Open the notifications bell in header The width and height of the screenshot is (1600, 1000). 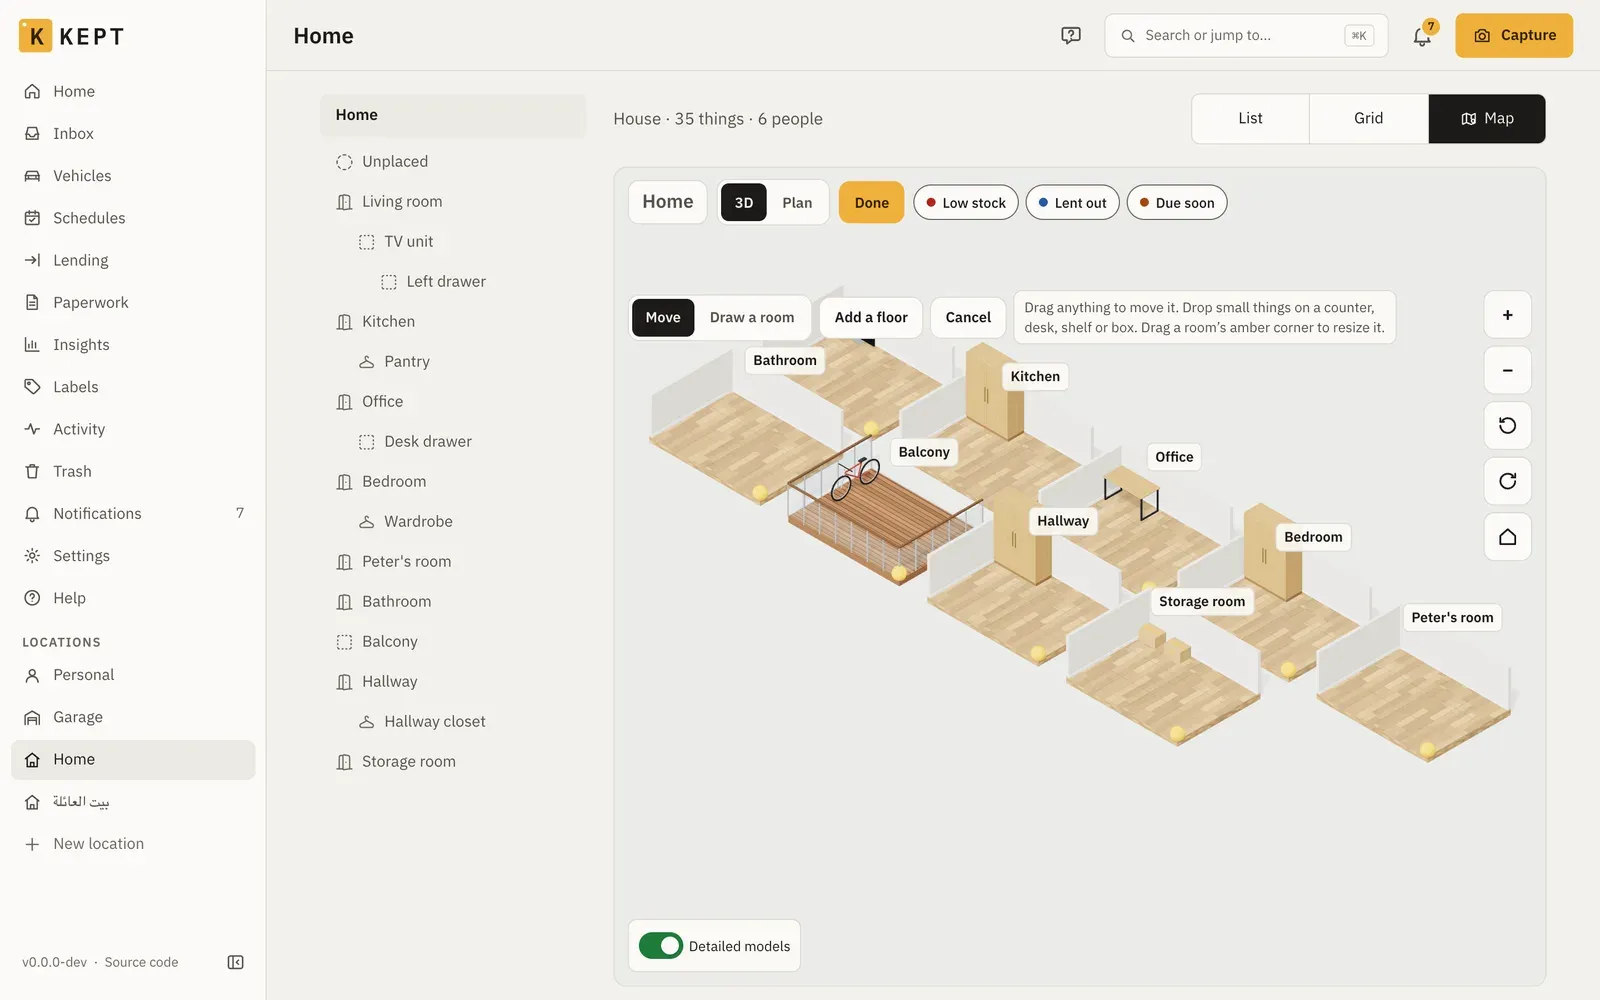coord(1422,36)
